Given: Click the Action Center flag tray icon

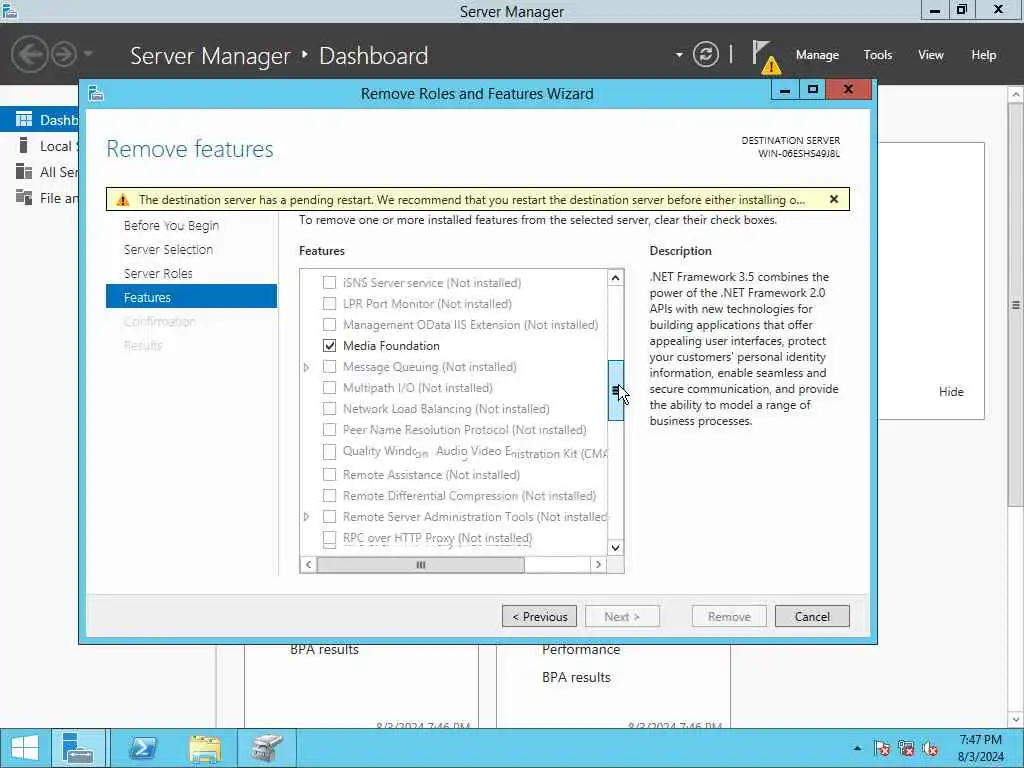Looking at the screenshot, I should click(x=882, y=748).
